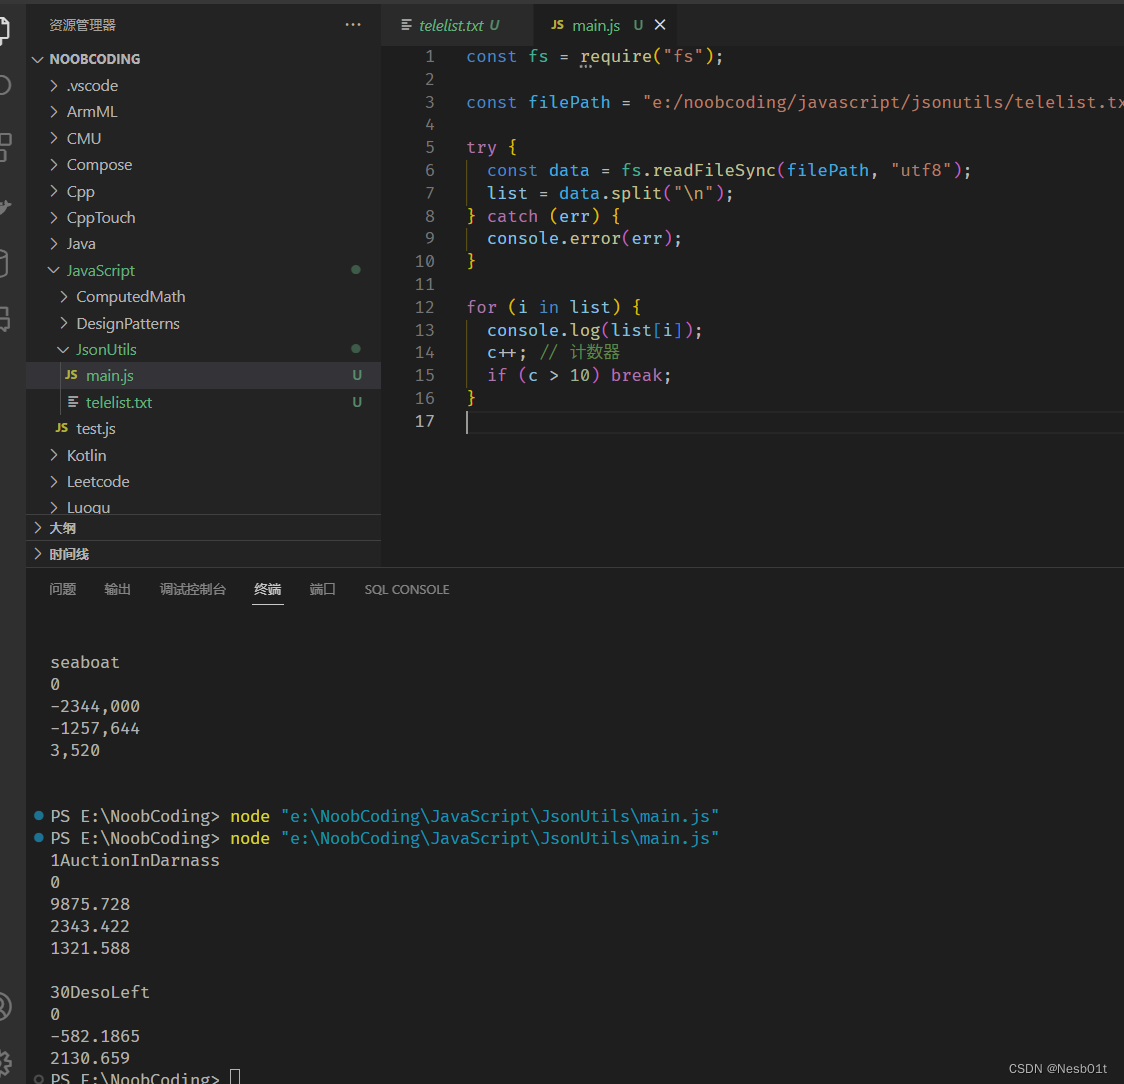Open the Explorer icon in activity bar
1124x1084 pixels.
point(4,29)
